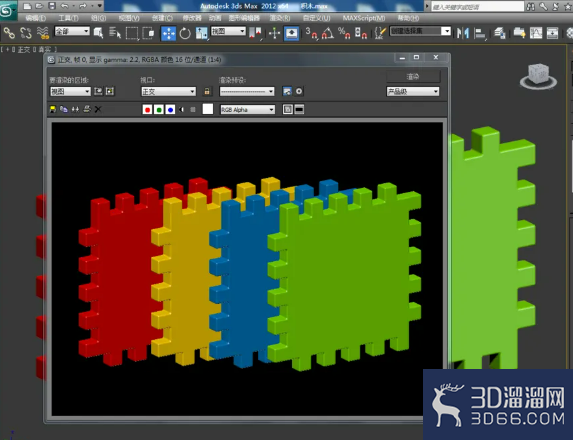Click the Edit Region icon in render window
This screenshot has height=440, width=573.
98,91
